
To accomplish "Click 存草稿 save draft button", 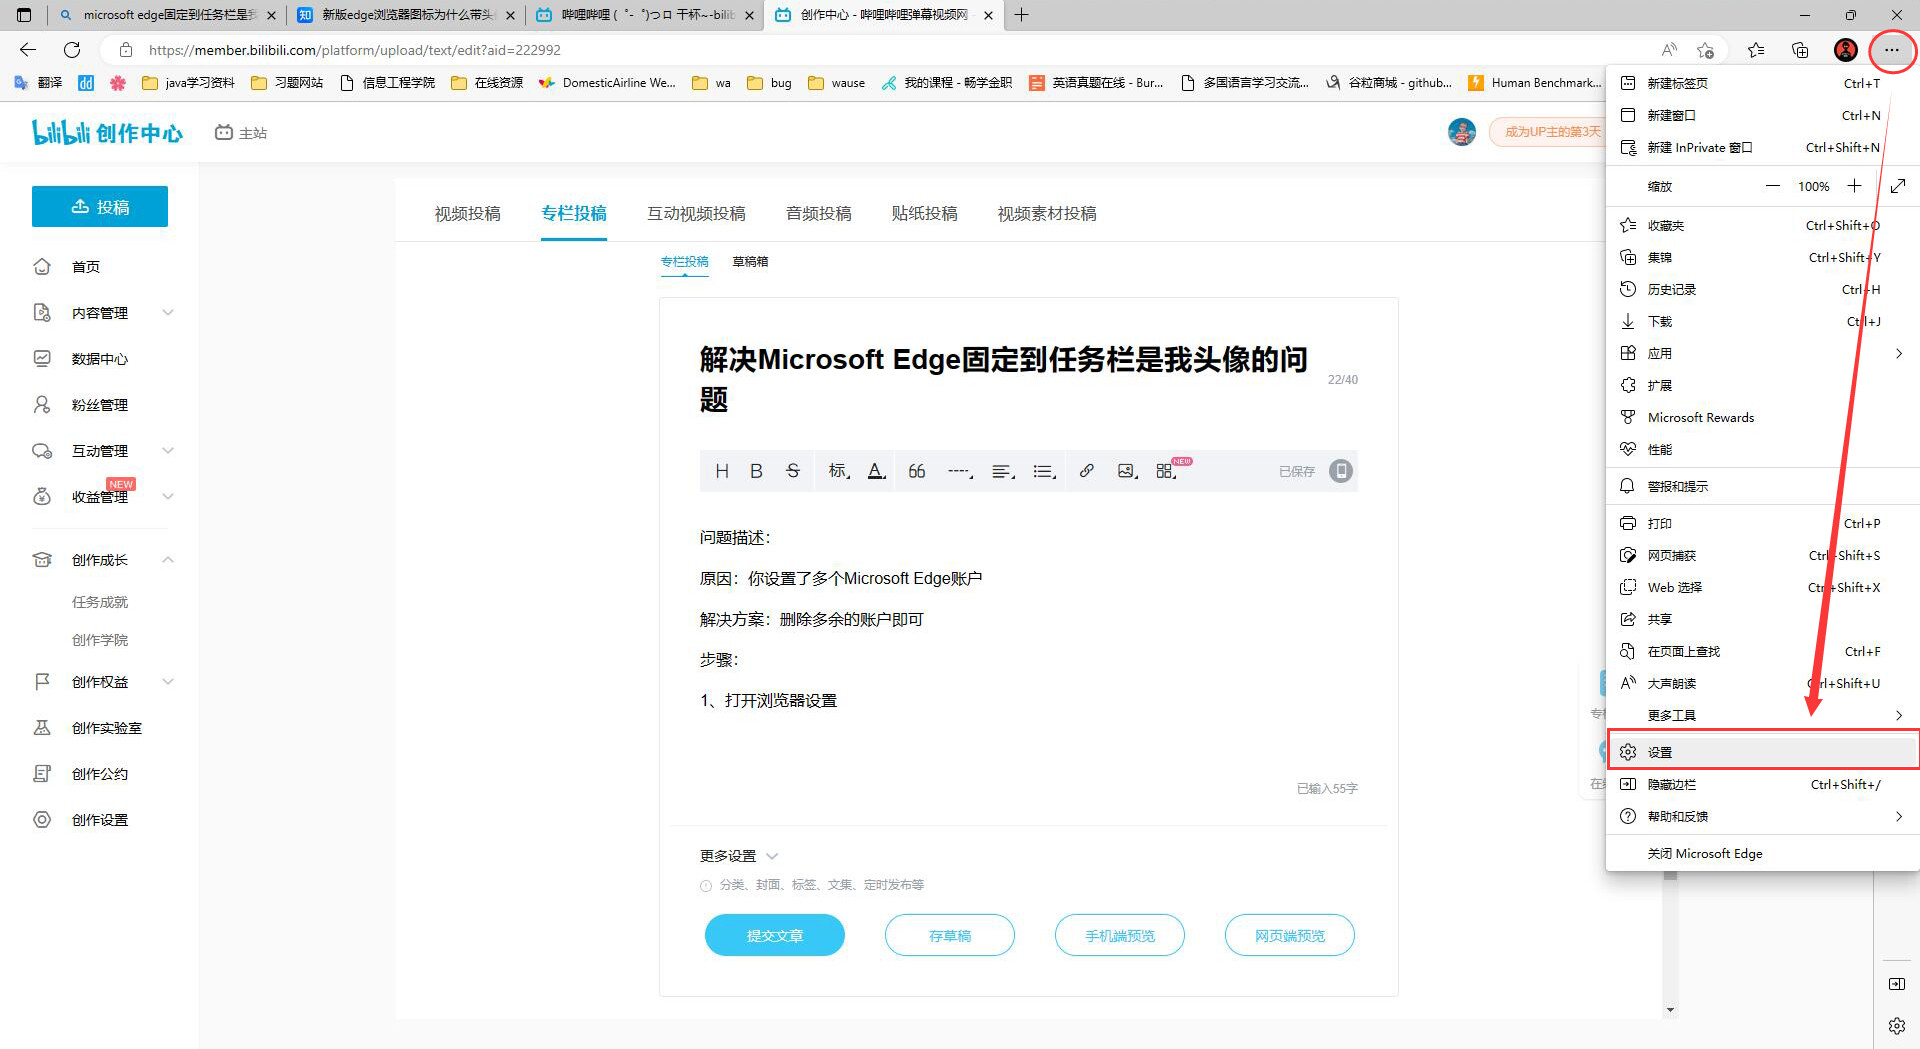I will 950,935.
